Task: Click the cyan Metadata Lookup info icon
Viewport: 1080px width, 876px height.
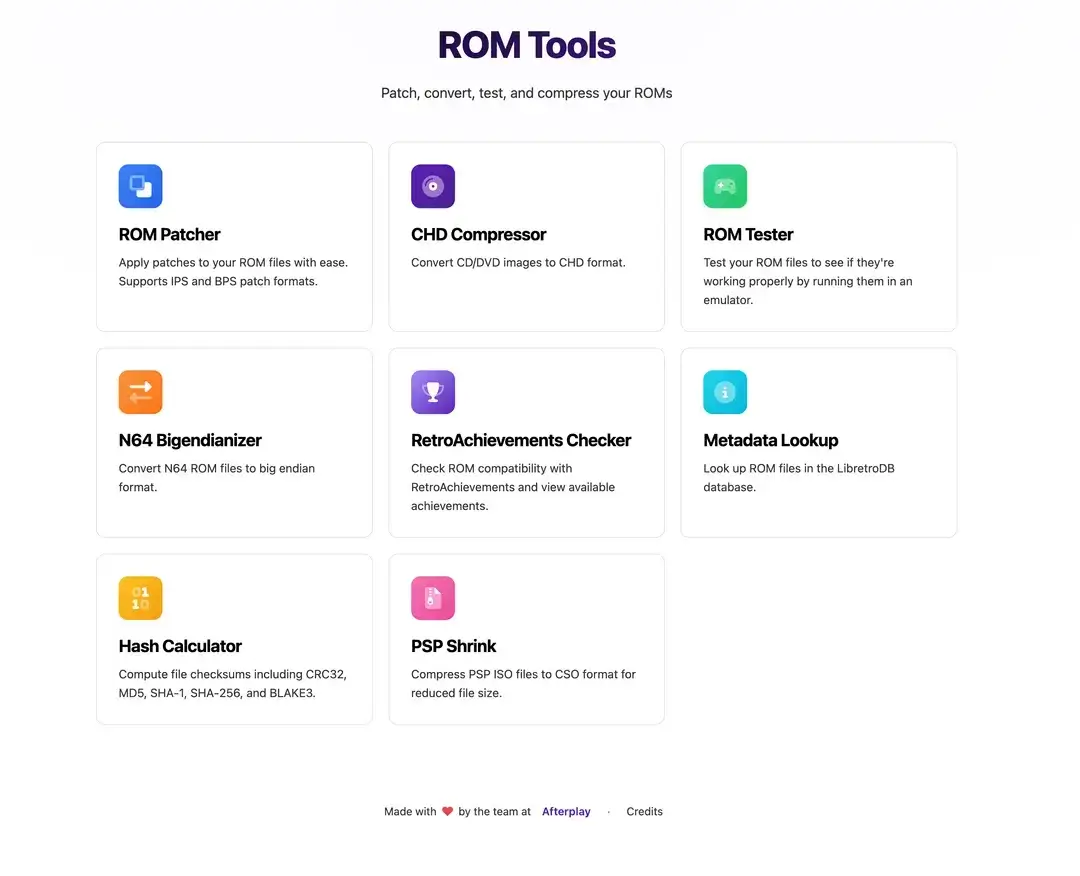Action: (724, 392)
